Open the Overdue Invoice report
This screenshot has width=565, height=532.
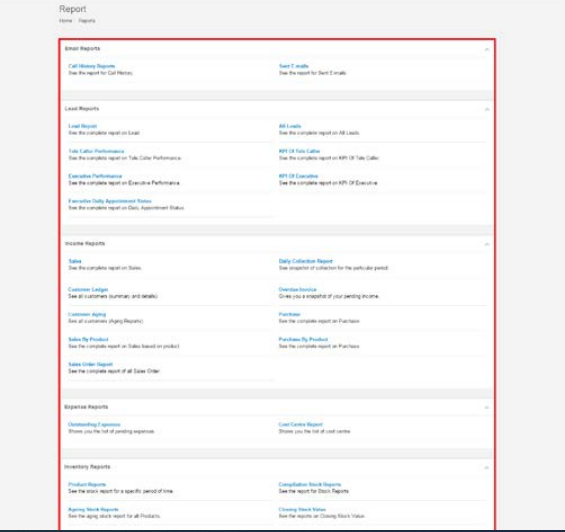[x=297, y=289]
